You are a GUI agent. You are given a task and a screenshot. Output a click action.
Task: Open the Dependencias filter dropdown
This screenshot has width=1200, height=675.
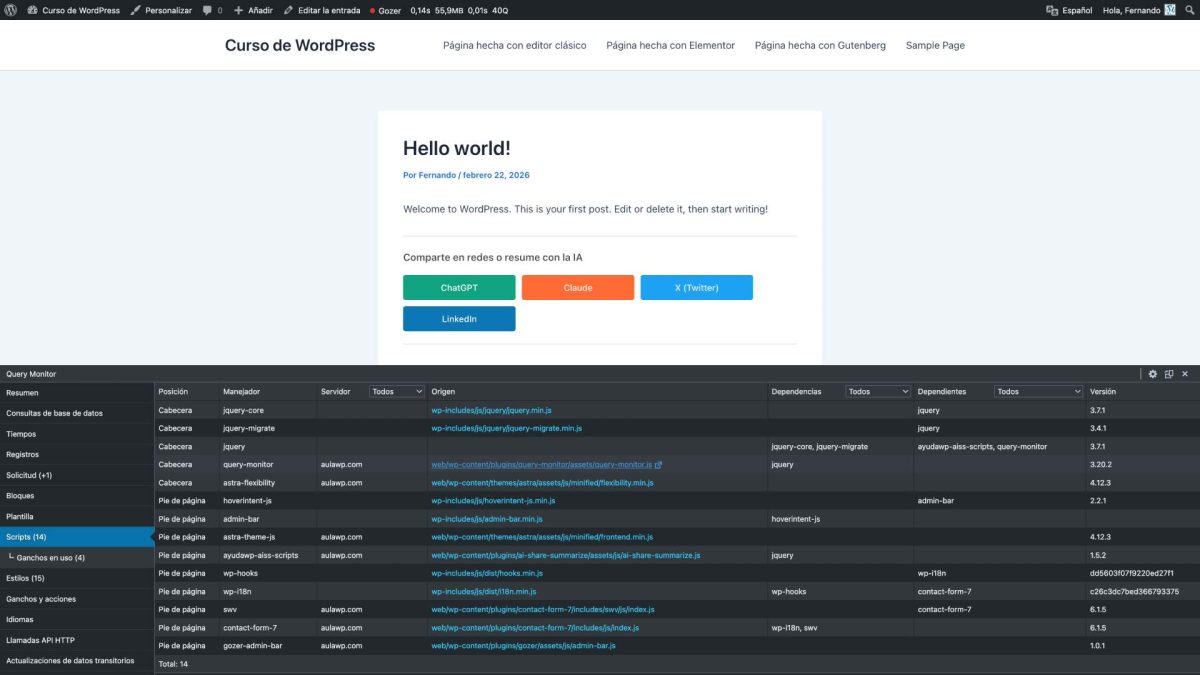coord(878,392)
